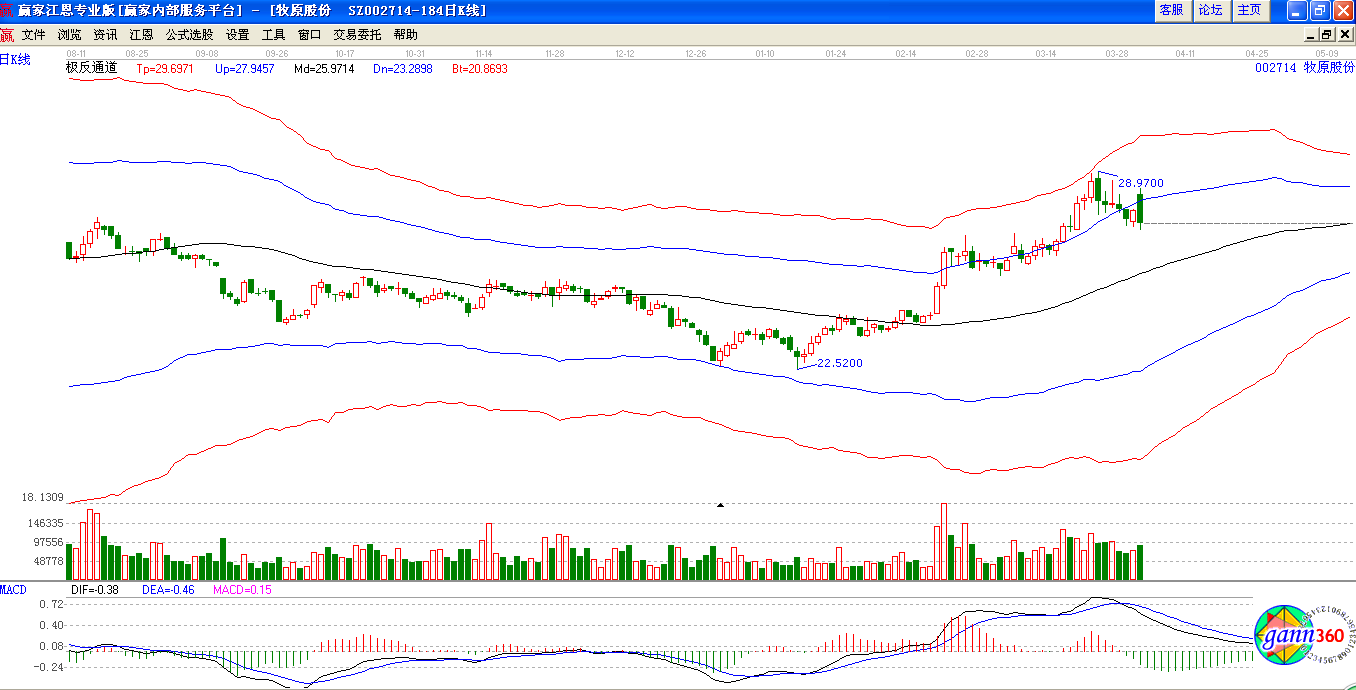Click the 002714 牧原股份 stock label

pos(1304,68)
